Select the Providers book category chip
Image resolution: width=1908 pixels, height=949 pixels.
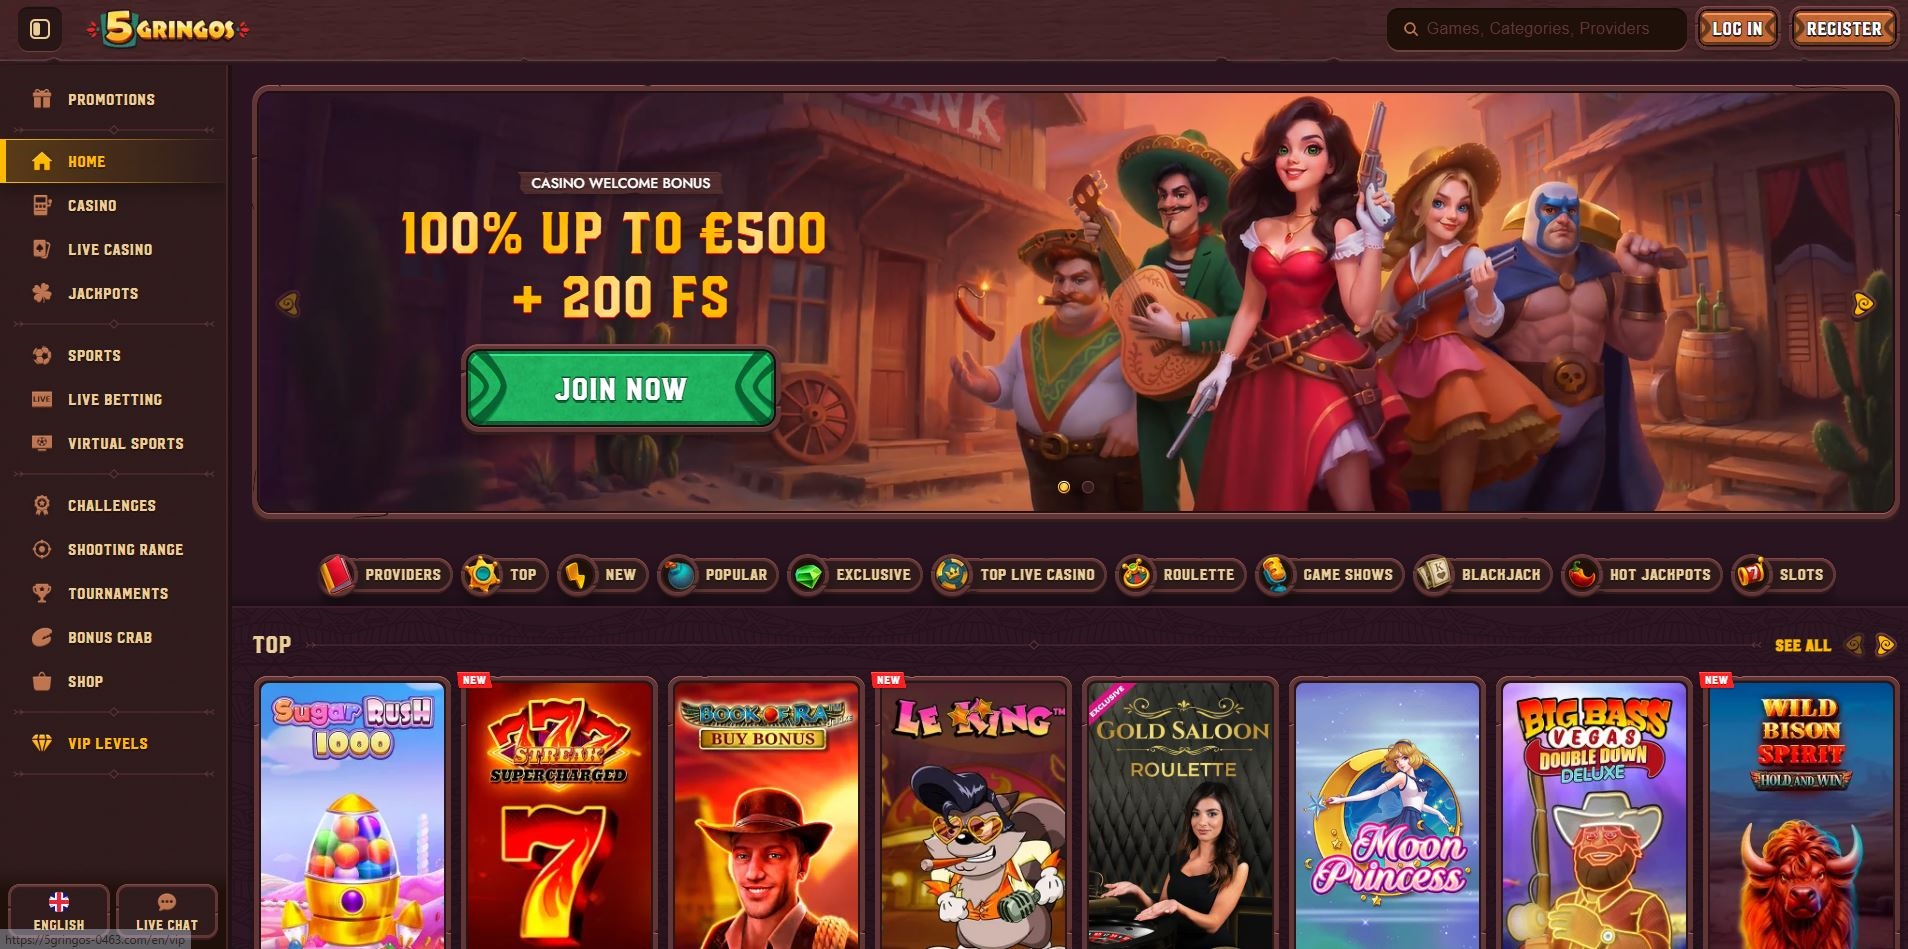382,575
